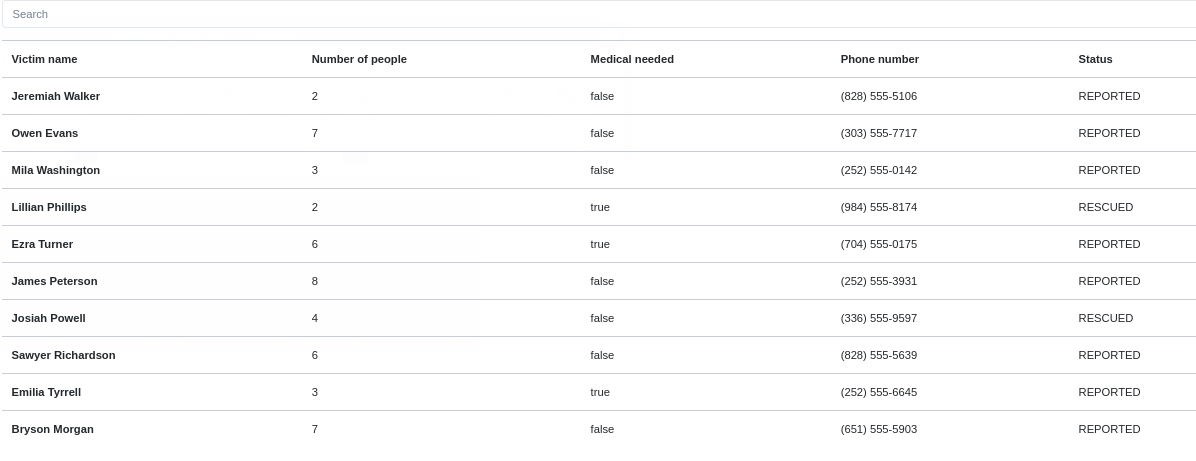Screen dimensions: 1196x461
Task: Select the James Peterson row
Action: (x=54, y=281)
